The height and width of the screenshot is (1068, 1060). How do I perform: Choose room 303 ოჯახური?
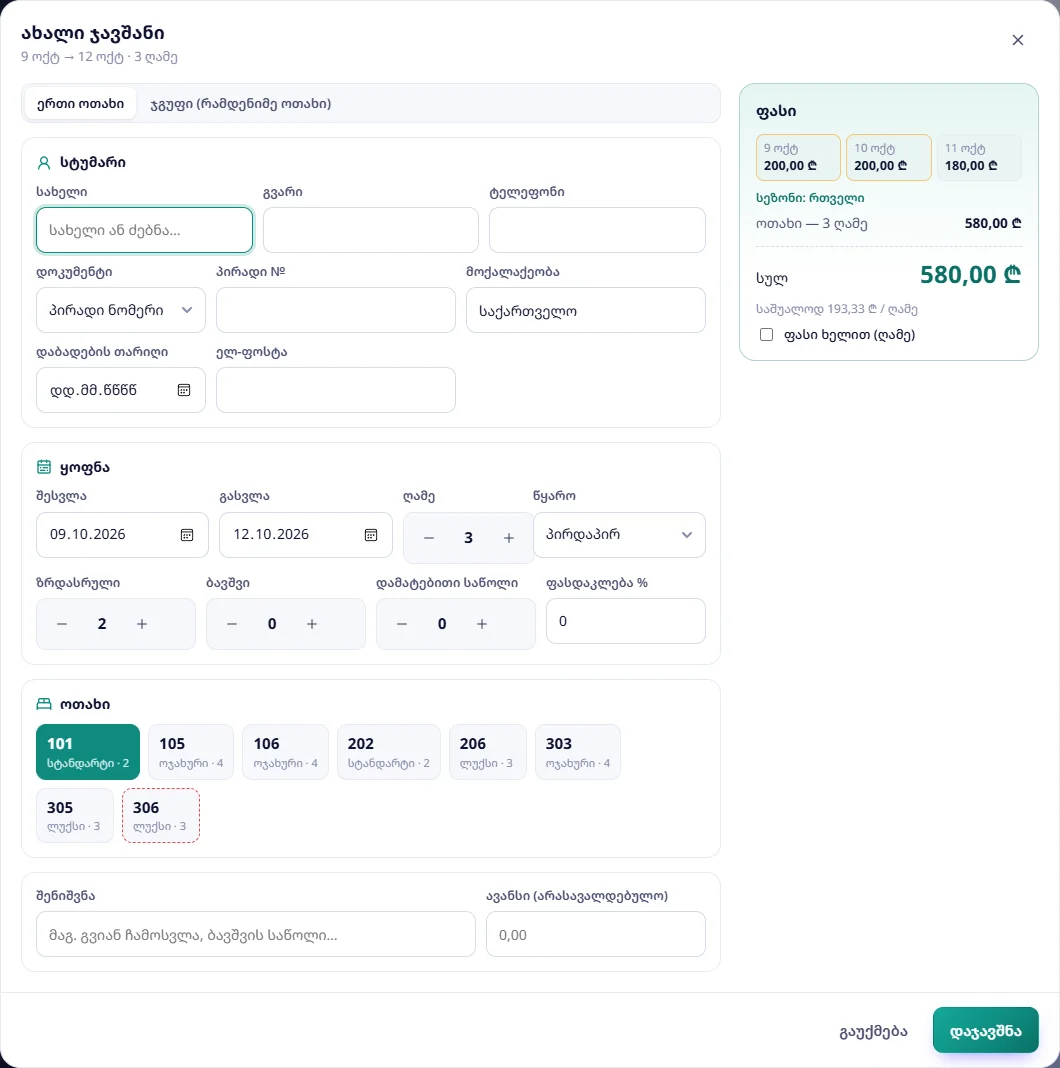[x=578, y=752]
